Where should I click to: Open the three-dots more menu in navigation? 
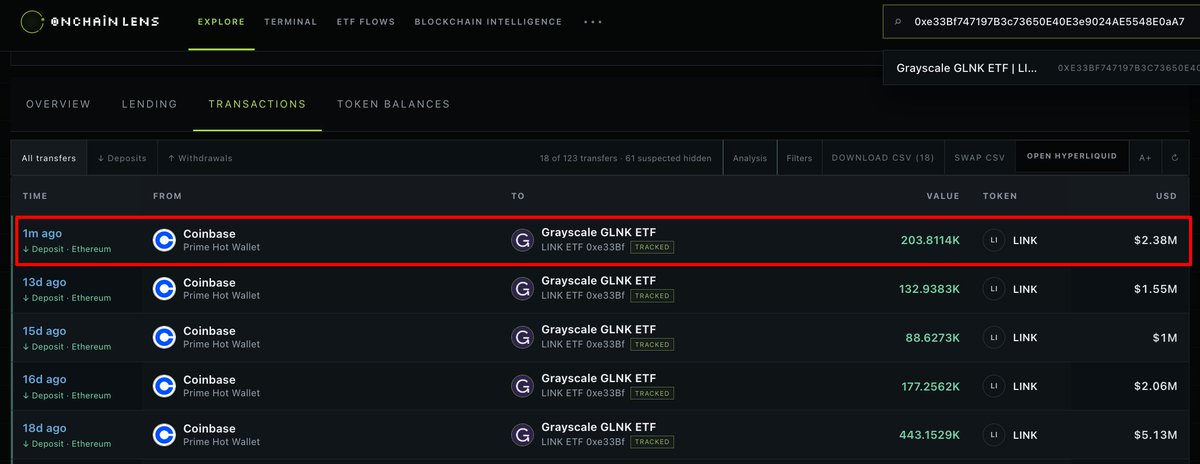pyautogui.click(x=592, y=21)
